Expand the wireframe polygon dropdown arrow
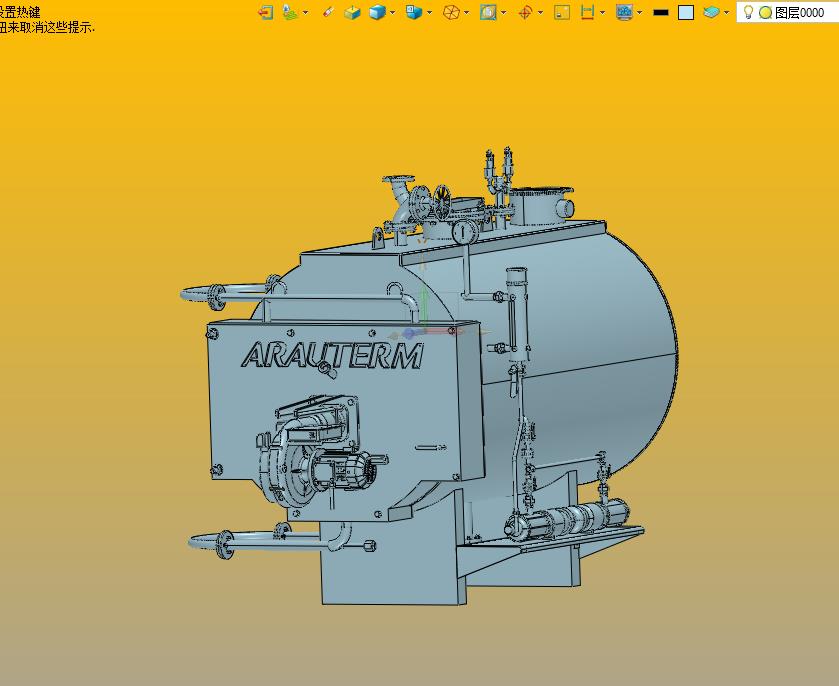This screenshot has width=839, height=686. pyautogui.click(x=467, y=12)
